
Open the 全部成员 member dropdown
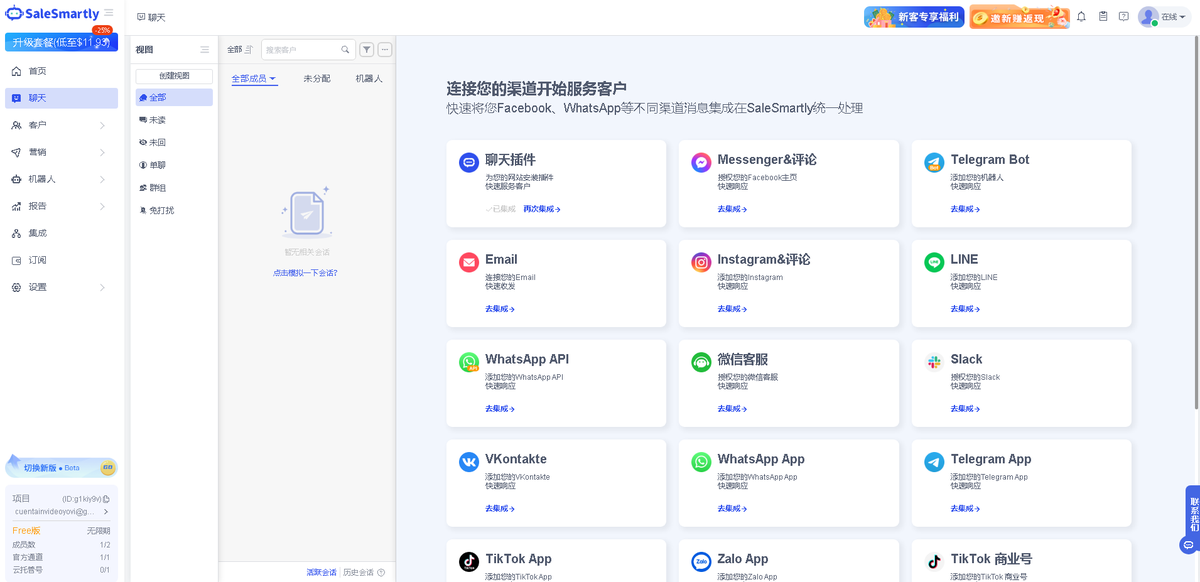pyautogui.click(x=254, y=78)
